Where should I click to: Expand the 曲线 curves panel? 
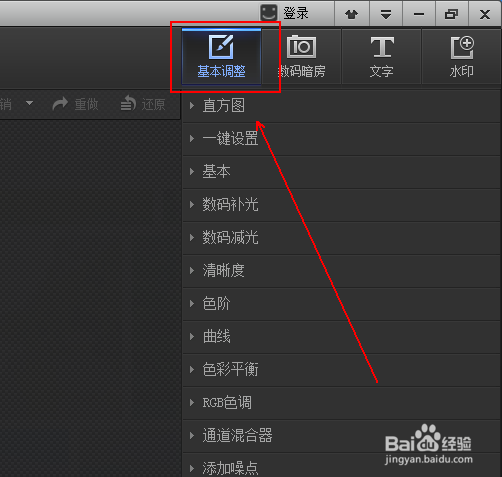[342, 337]
